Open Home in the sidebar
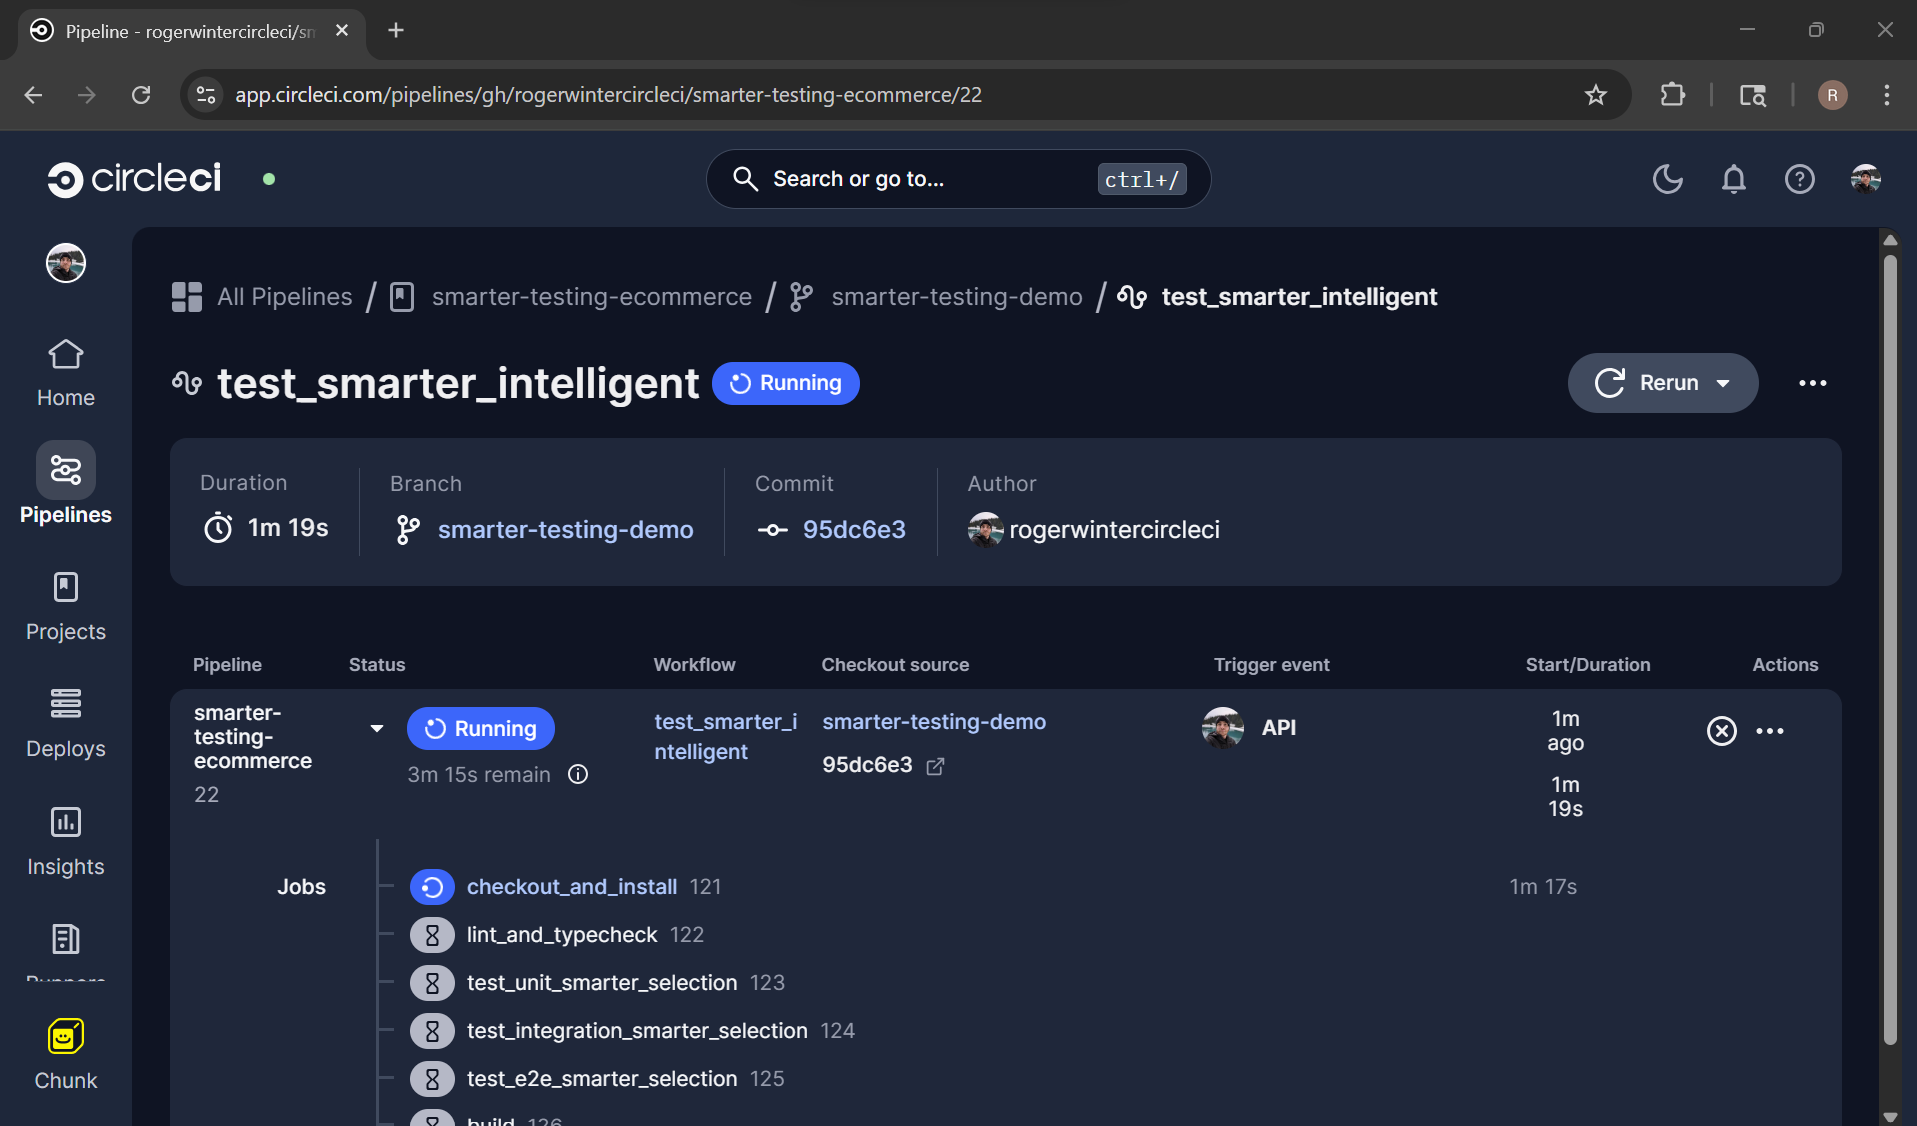Image resolution: width=1917 pixels, height=1126 pixels. pyautogui.click(x=64, y=372)
